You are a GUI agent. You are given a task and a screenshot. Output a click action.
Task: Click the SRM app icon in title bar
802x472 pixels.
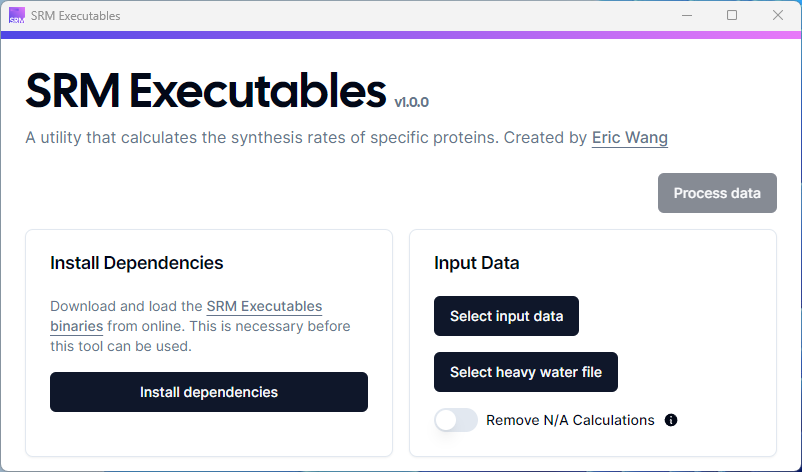[x=16, y=16]
